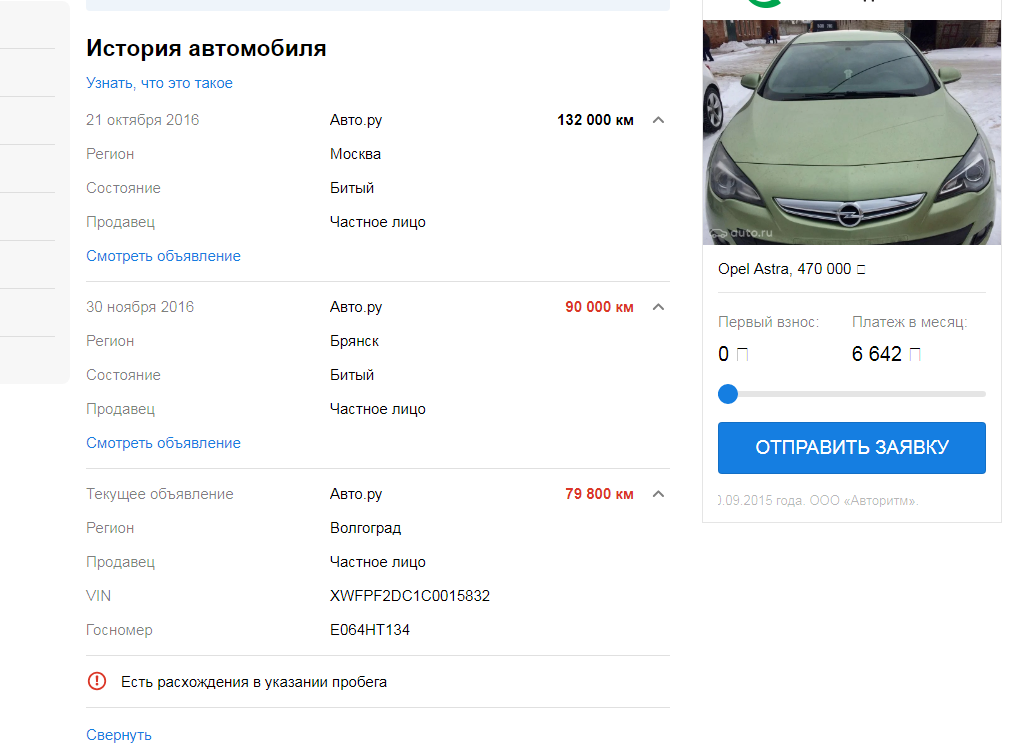Click the red 90 000 км mileage value
This screenshot has height=756, width=1027.
tap(599, 307)
